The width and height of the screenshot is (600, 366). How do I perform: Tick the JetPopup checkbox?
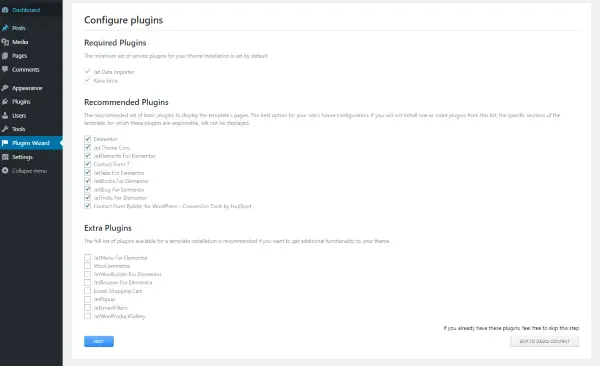88,299
